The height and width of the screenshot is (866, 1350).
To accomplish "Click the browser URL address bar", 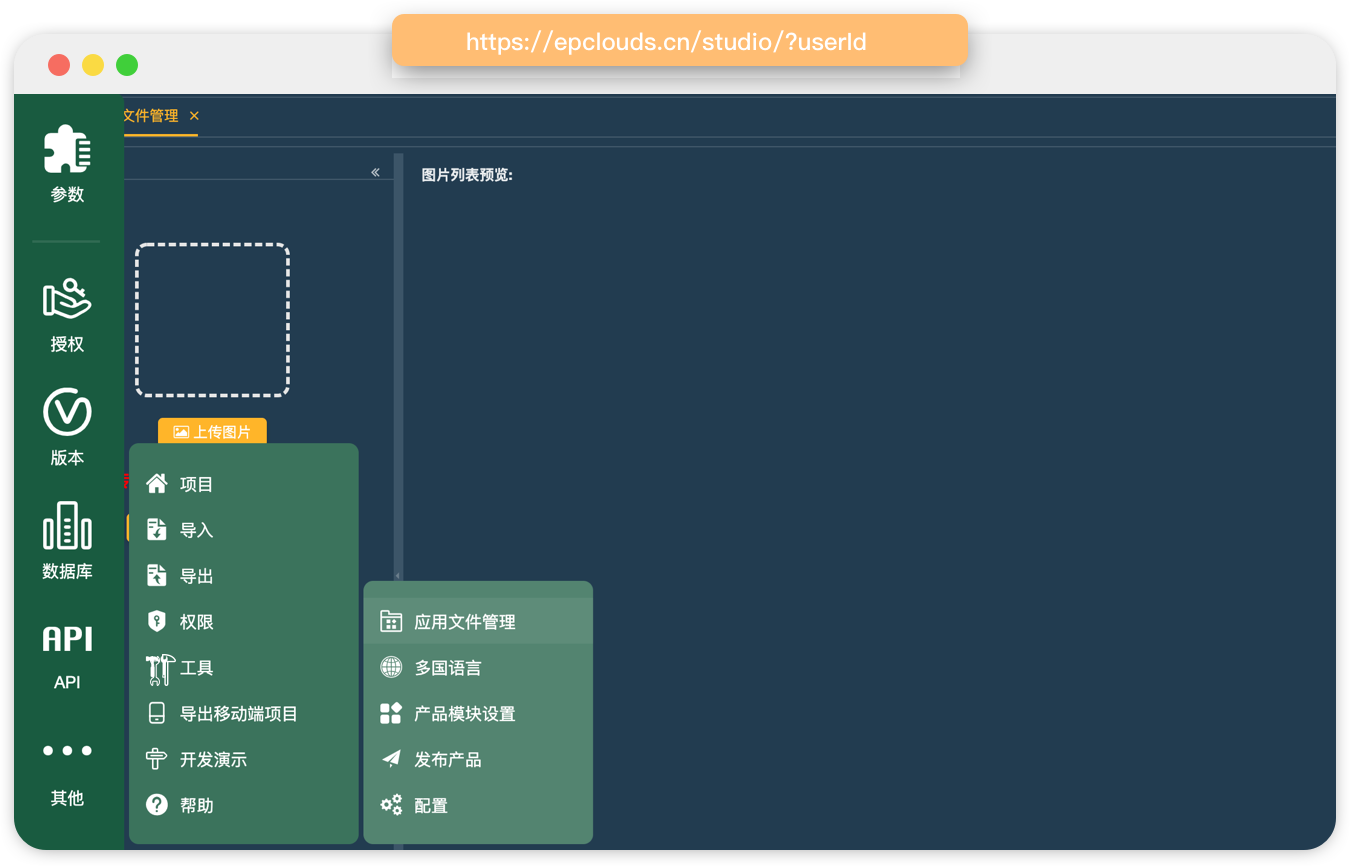I will click(x=679, y=41).
